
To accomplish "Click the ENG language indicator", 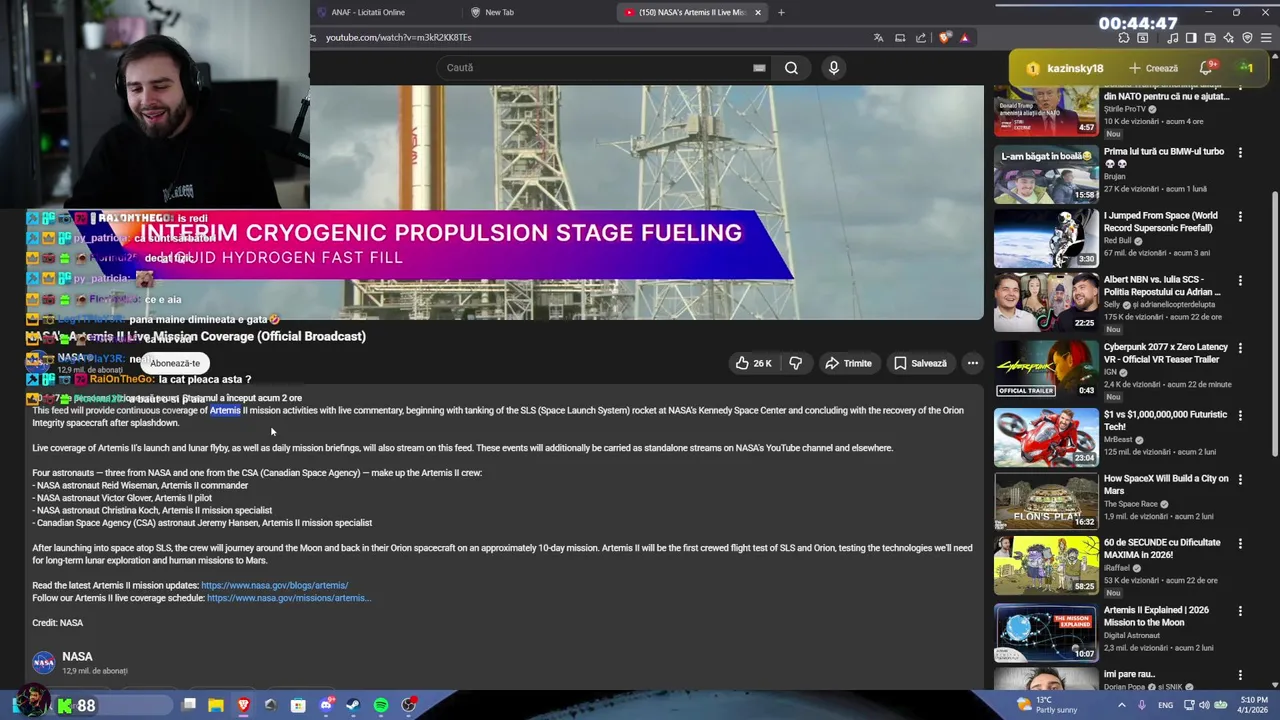I will pyautogui.click(x=1166, y=705).
